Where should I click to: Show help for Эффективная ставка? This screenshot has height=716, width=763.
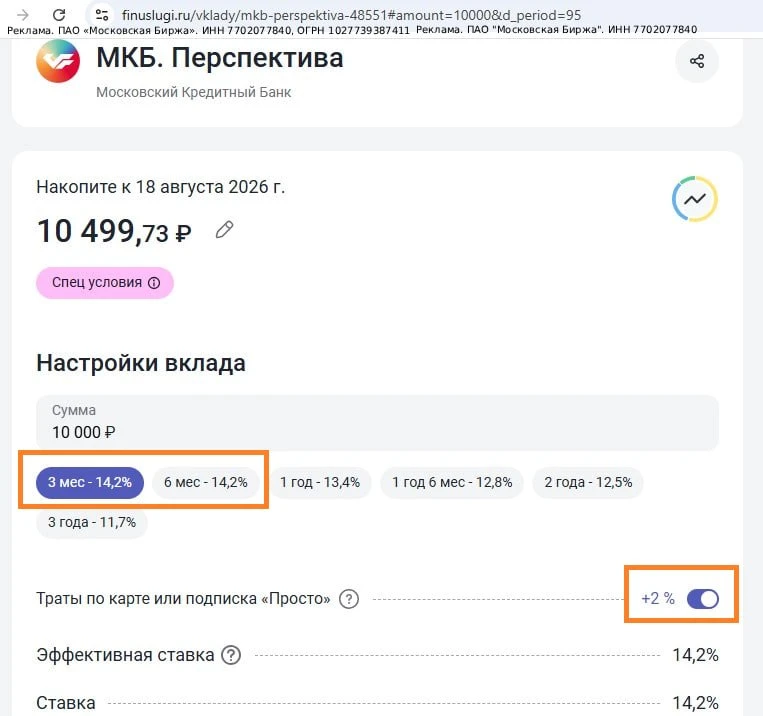click(231, 655)
